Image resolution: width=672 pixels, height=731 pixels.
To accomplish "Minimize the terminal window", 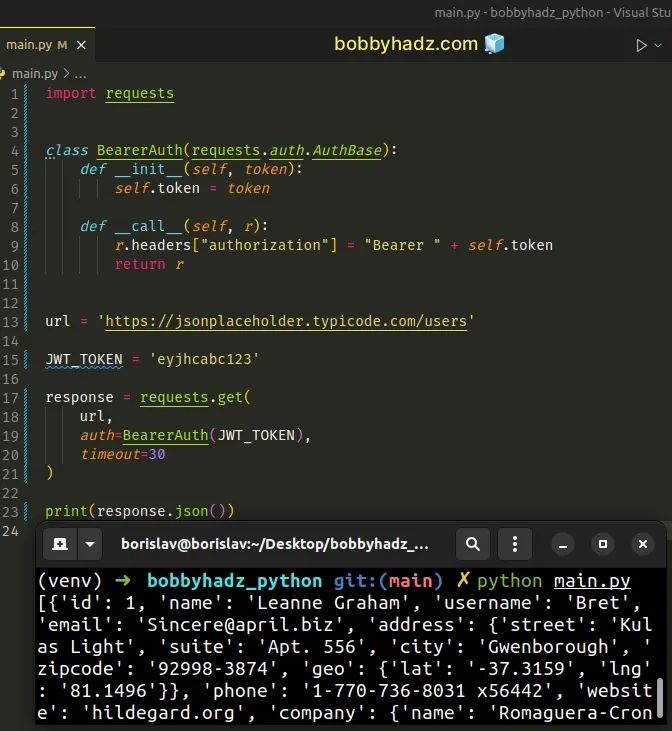I will click(563, 545).
